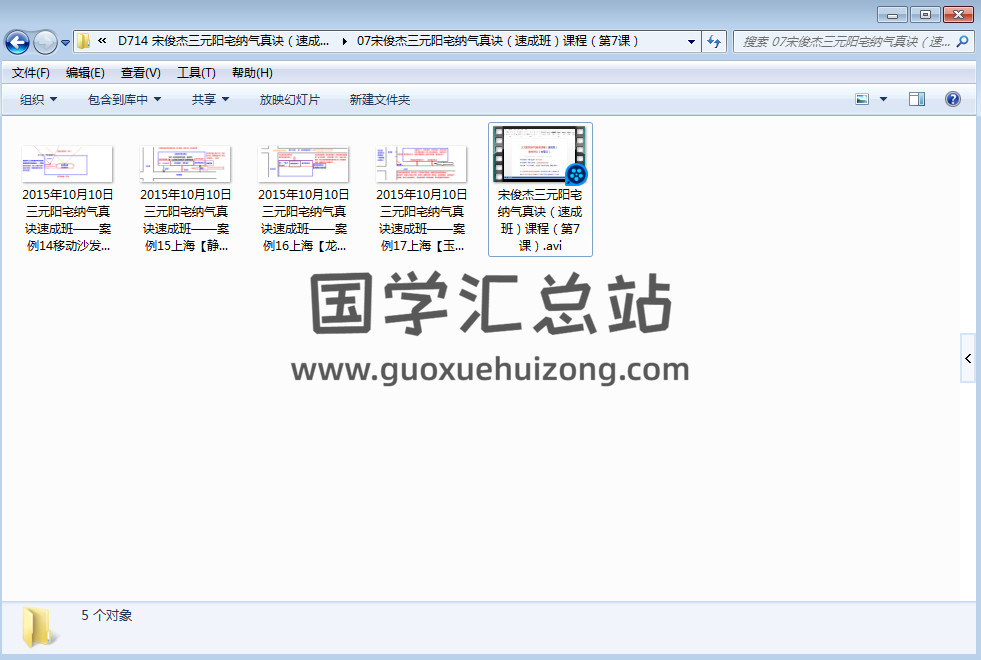Viewport: 981px width, 660px height.
Task: Open the 工具(T) menu
Action: (196, 73)
